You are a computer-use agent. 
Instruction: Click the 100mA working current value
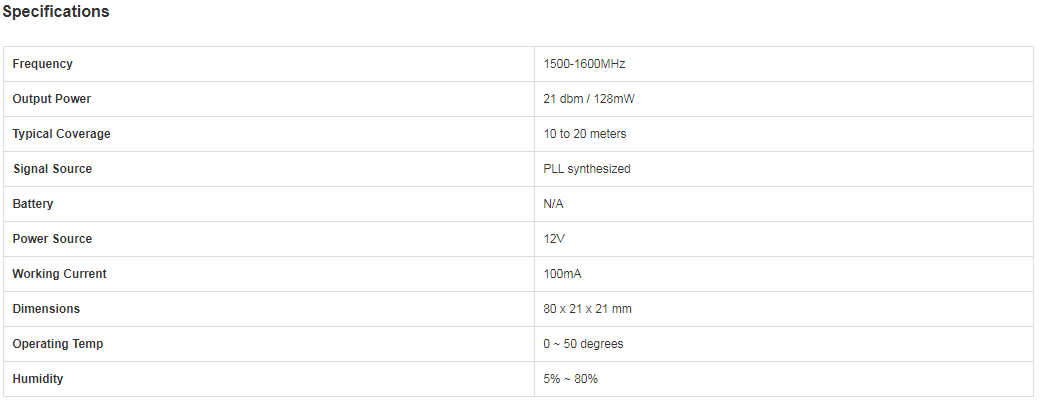(x=562, y=274)
